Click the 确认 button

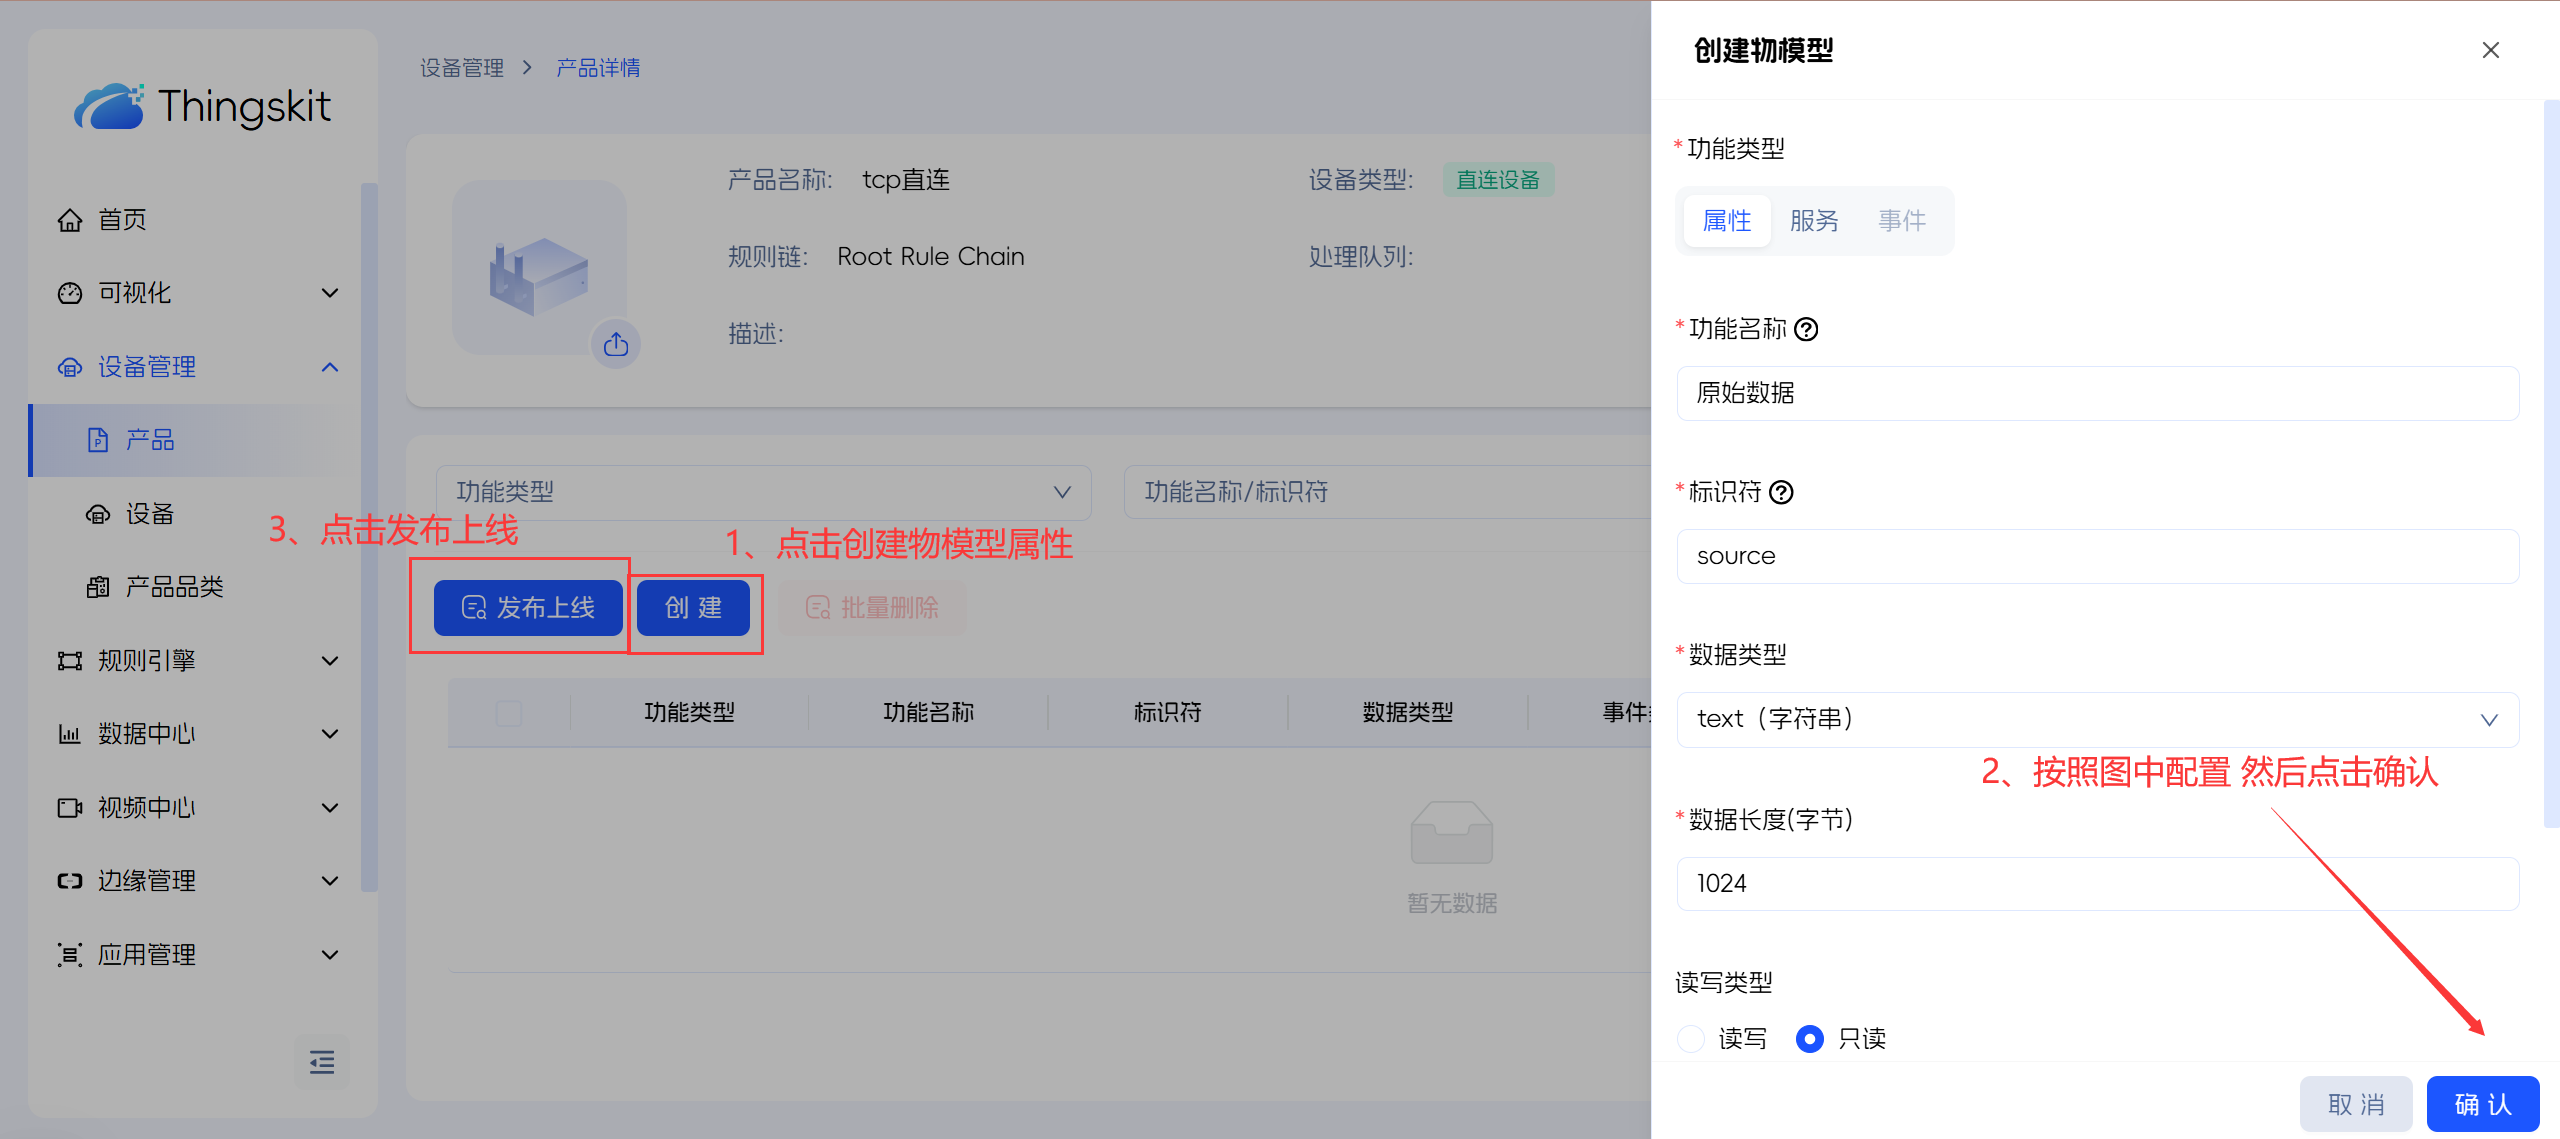tap(2482, 1104)
